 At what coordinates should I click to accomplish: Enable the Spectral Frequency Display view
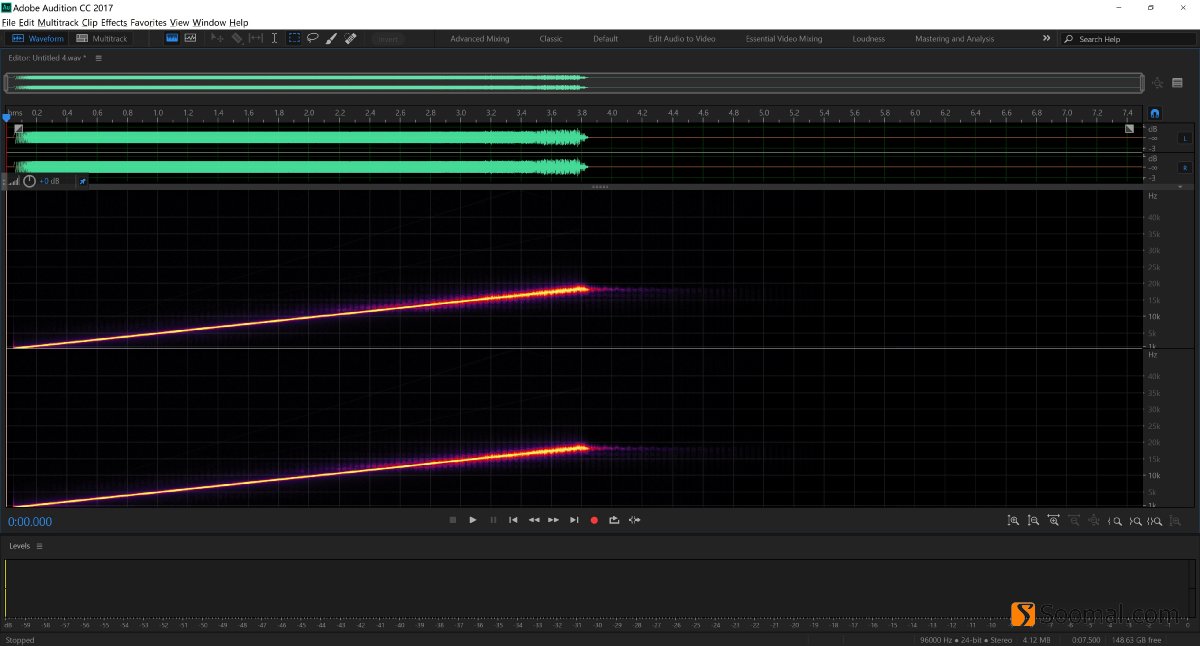pyautogui.click(x=189, y=37)
